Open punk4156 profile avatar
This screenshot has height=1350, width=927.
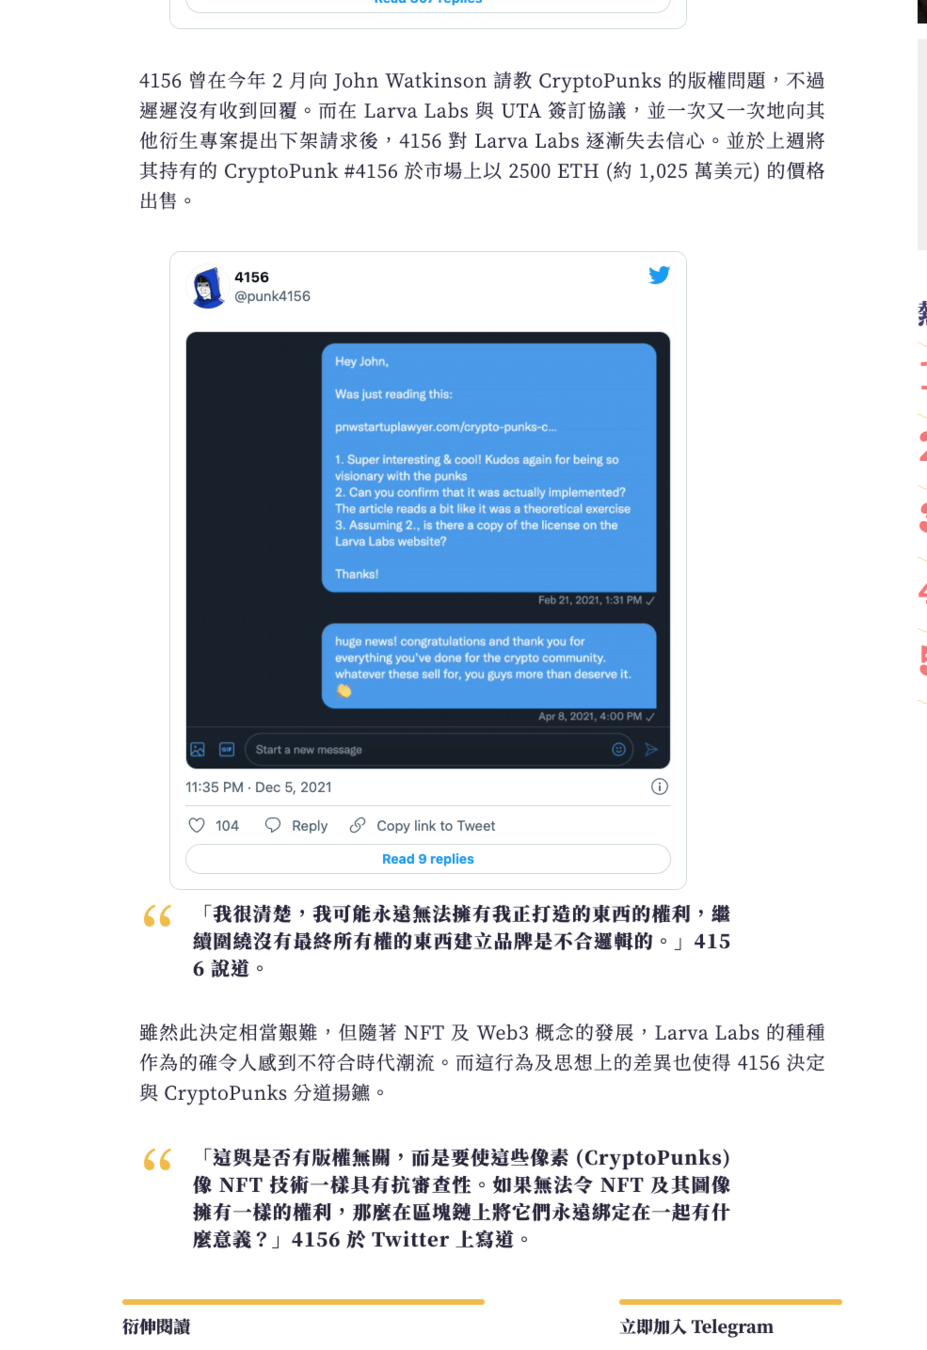click(x=208, y=287)
